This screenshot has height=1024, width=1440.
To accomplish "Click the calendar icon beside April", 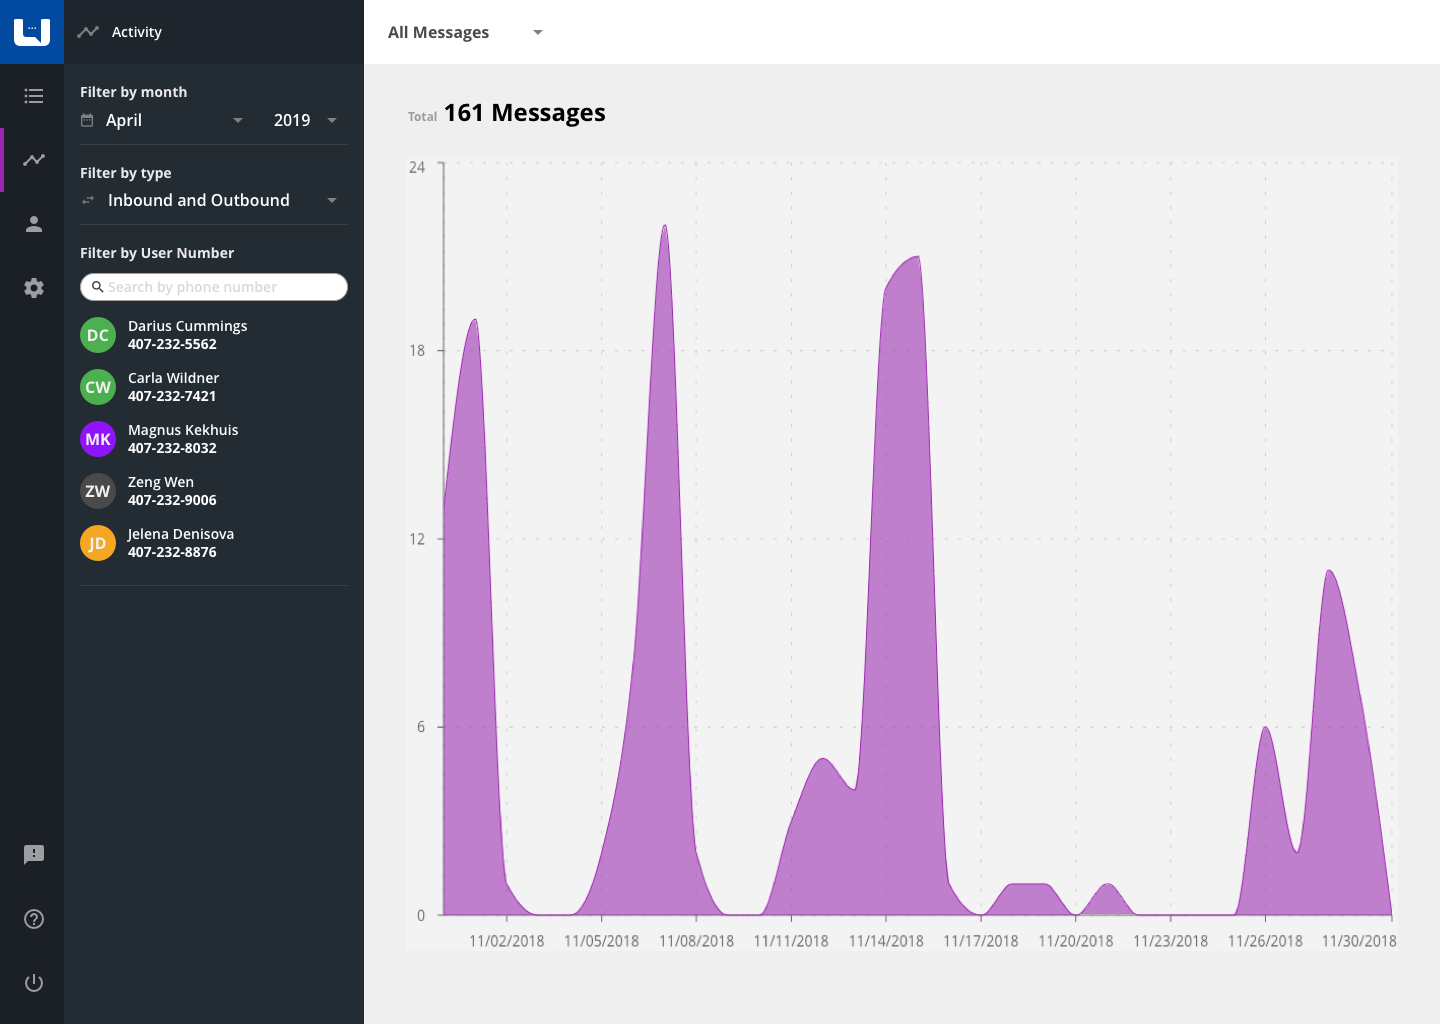I will [x=87, y=120].
